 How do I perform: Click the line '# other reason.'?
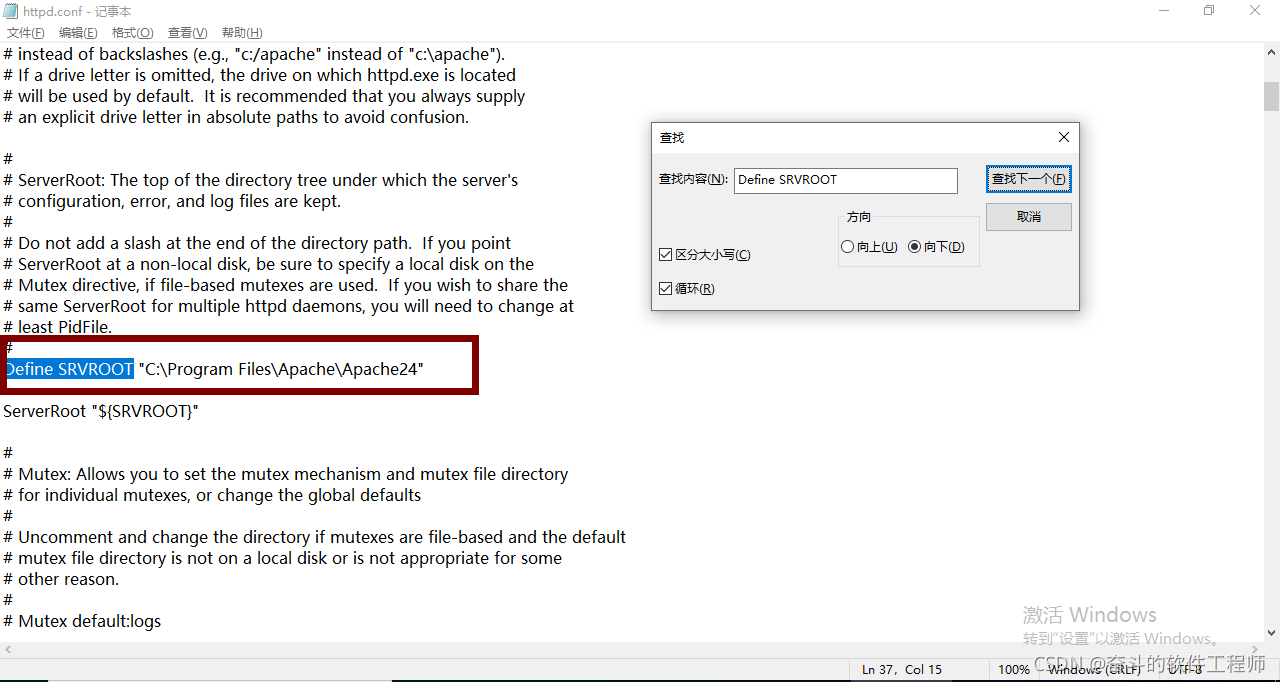click(61, 579)
